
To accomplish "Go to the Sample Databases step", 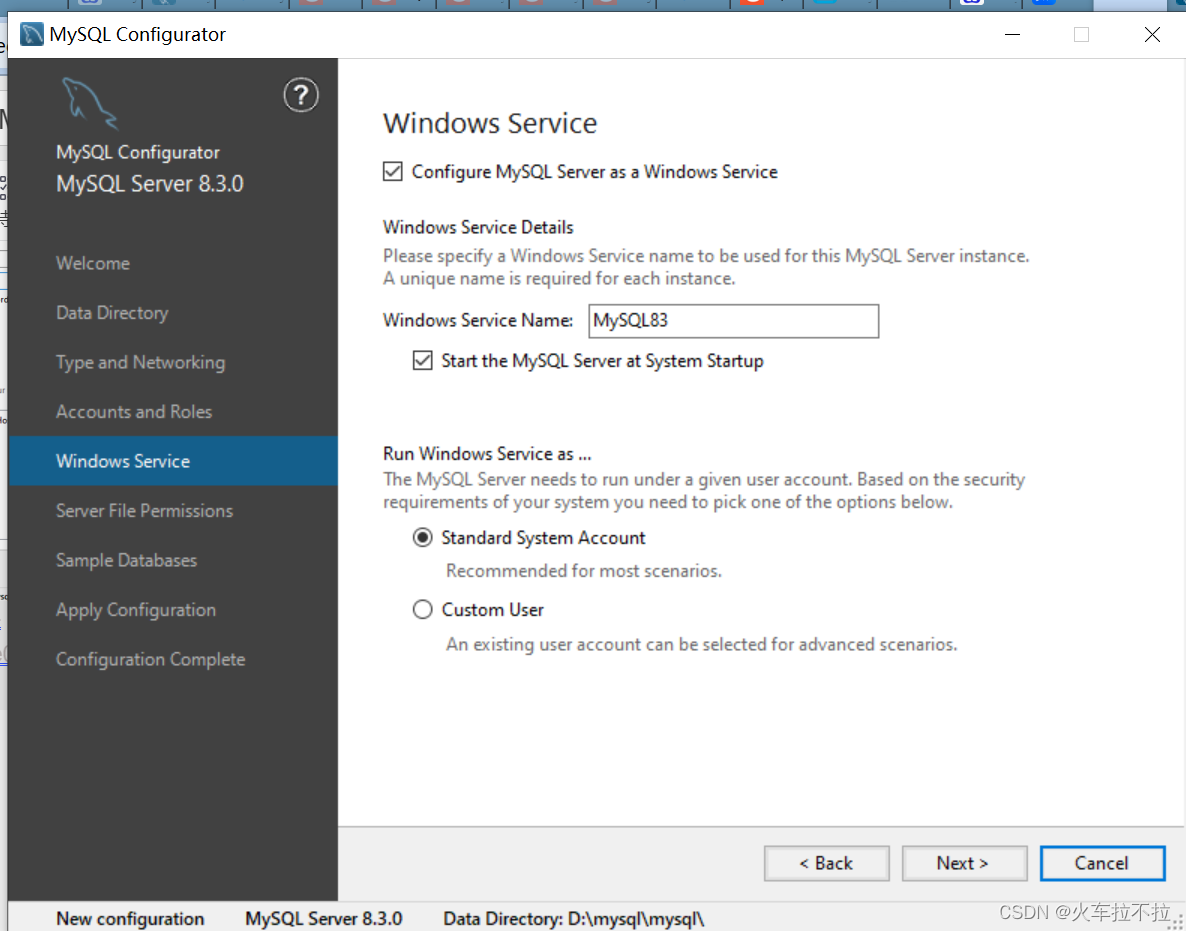I will pos(173,560).
